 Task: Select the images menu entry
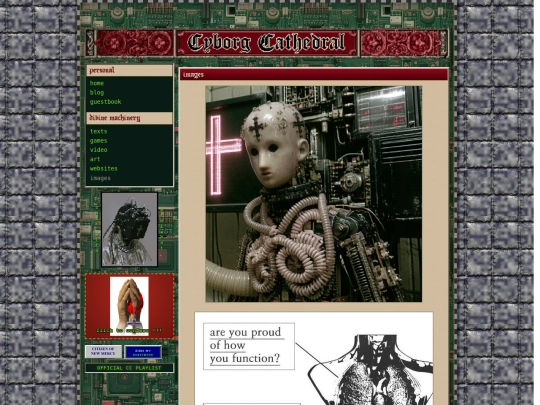100,178
